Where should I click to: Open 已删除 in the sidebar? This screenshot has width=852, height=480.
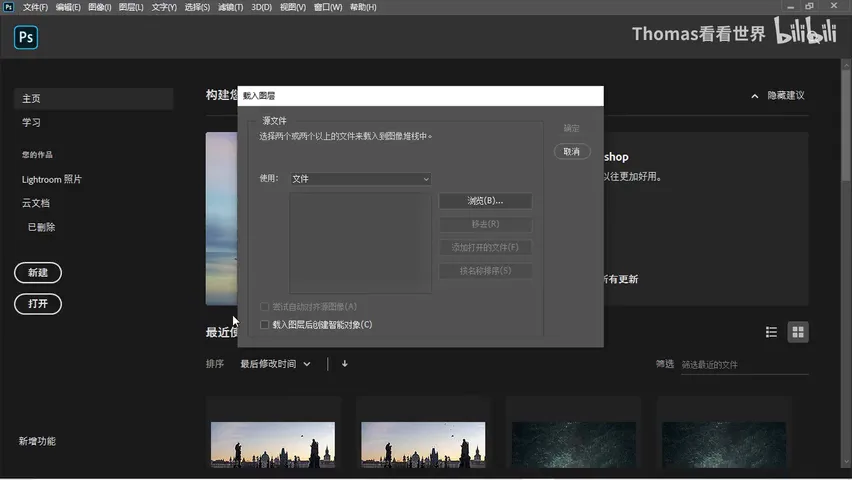point(41,227)
